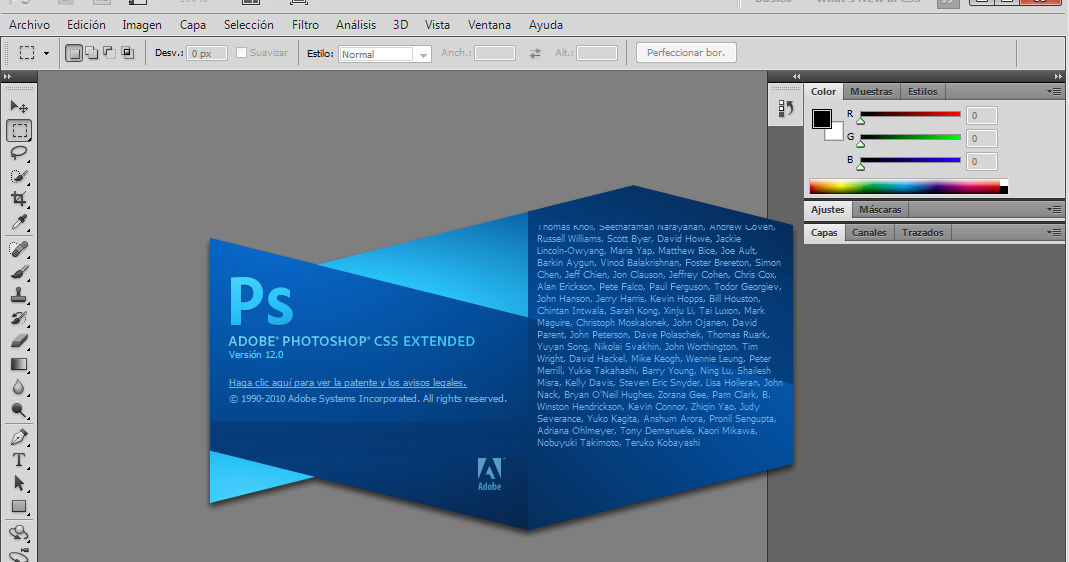
Task: Select the Pen tool
Action: coord(19,437)
